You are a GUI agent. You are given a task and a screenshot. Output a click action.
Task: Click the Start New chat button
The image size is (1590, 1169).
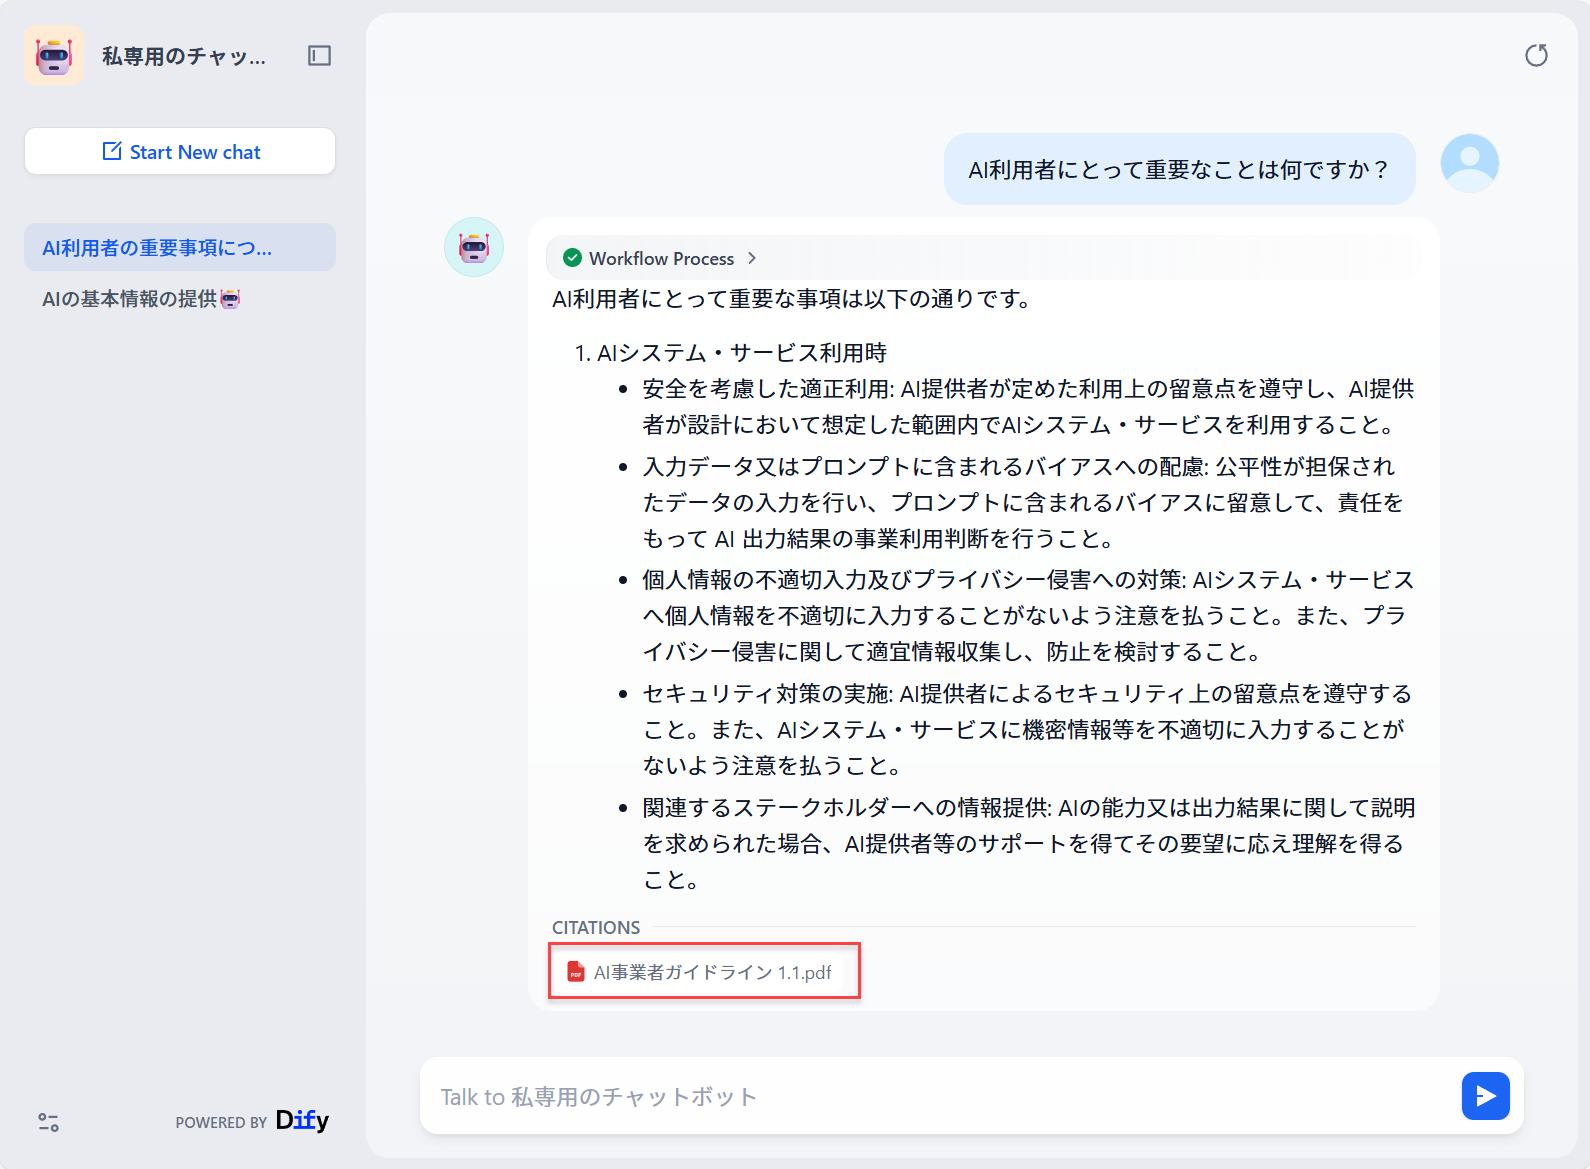tap(180, 152)
